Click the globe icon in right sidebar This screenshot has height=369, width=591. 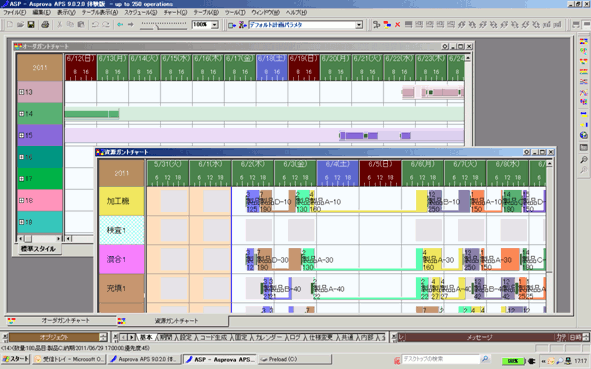tap(583, 135)
